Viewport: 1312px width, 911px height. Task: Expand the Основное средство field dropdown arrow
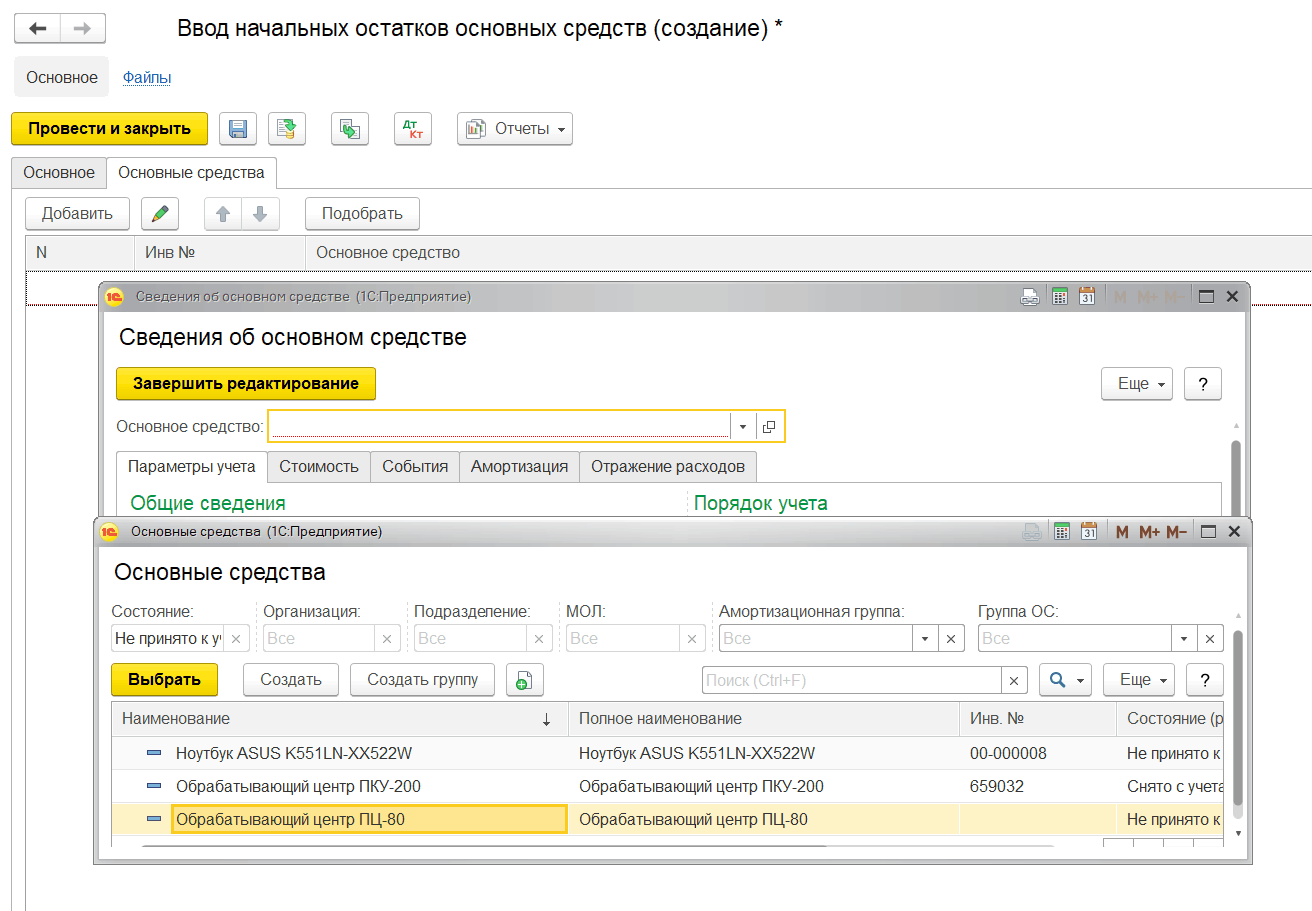(743, 426)
